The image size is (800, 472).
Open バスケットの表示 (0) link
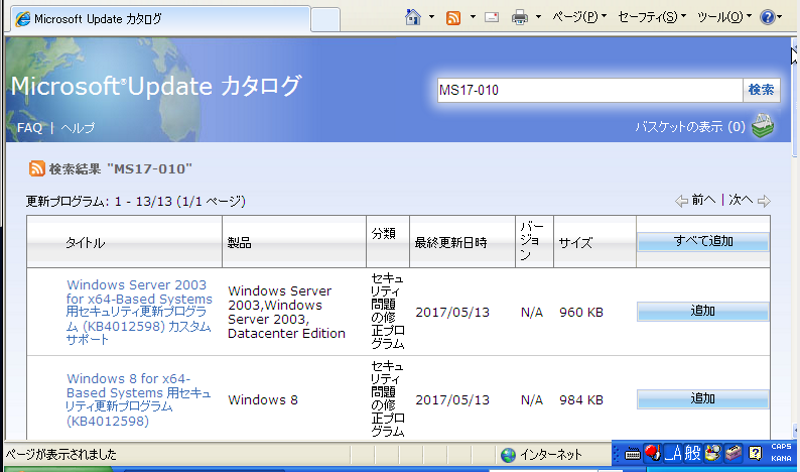(690, 127)
